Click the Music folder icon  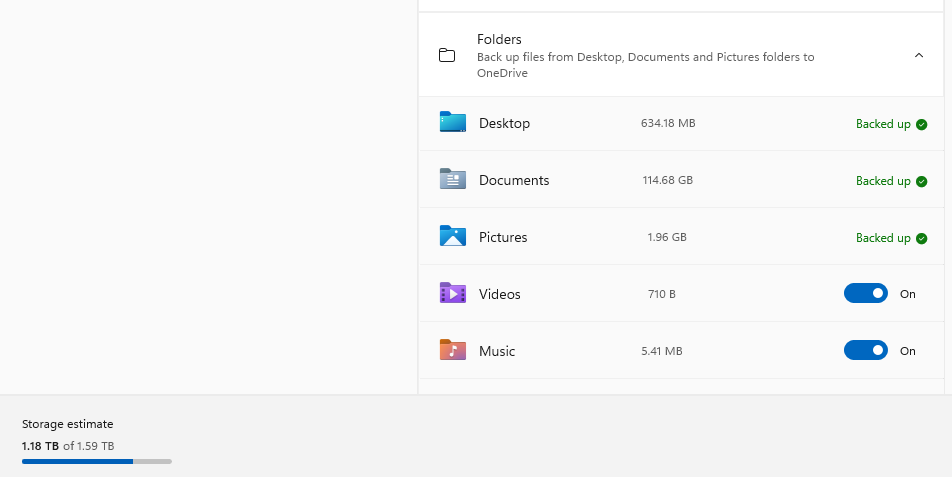click(x=453, y=350)
